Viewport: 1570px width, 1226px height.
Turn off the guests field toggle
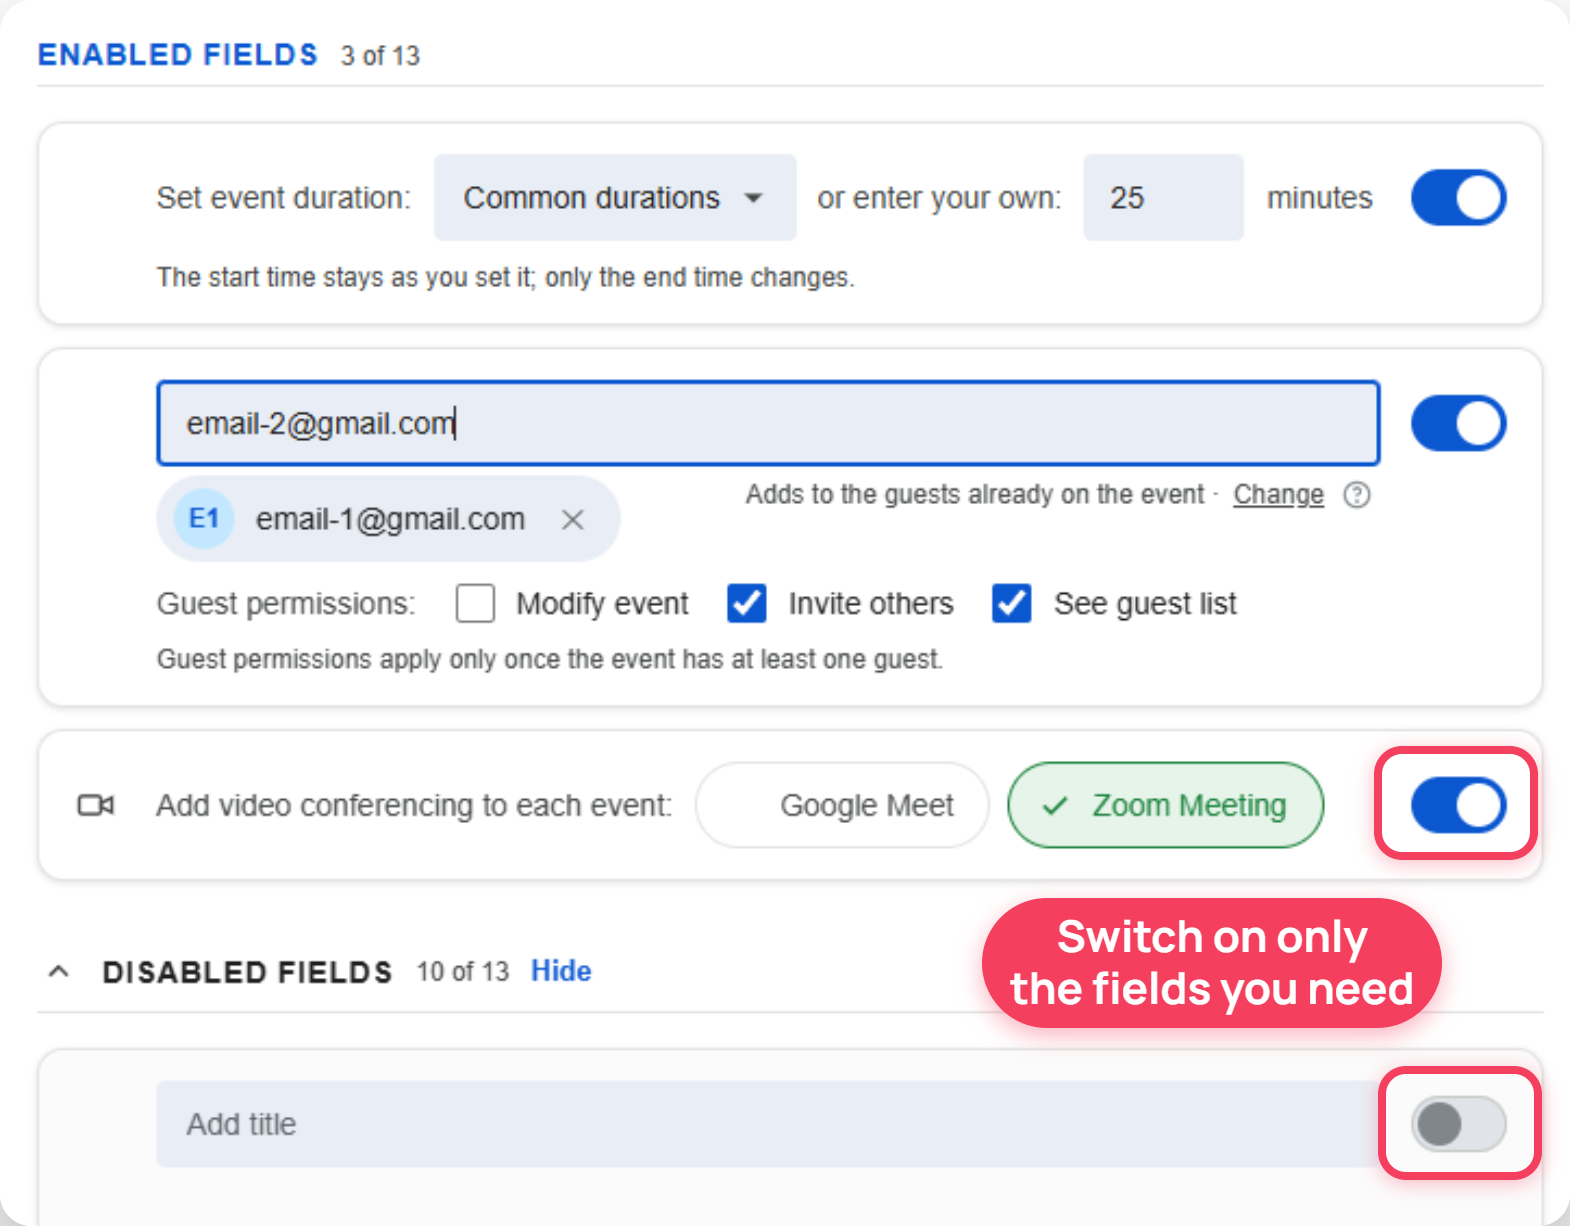[x=1458, y=423]
